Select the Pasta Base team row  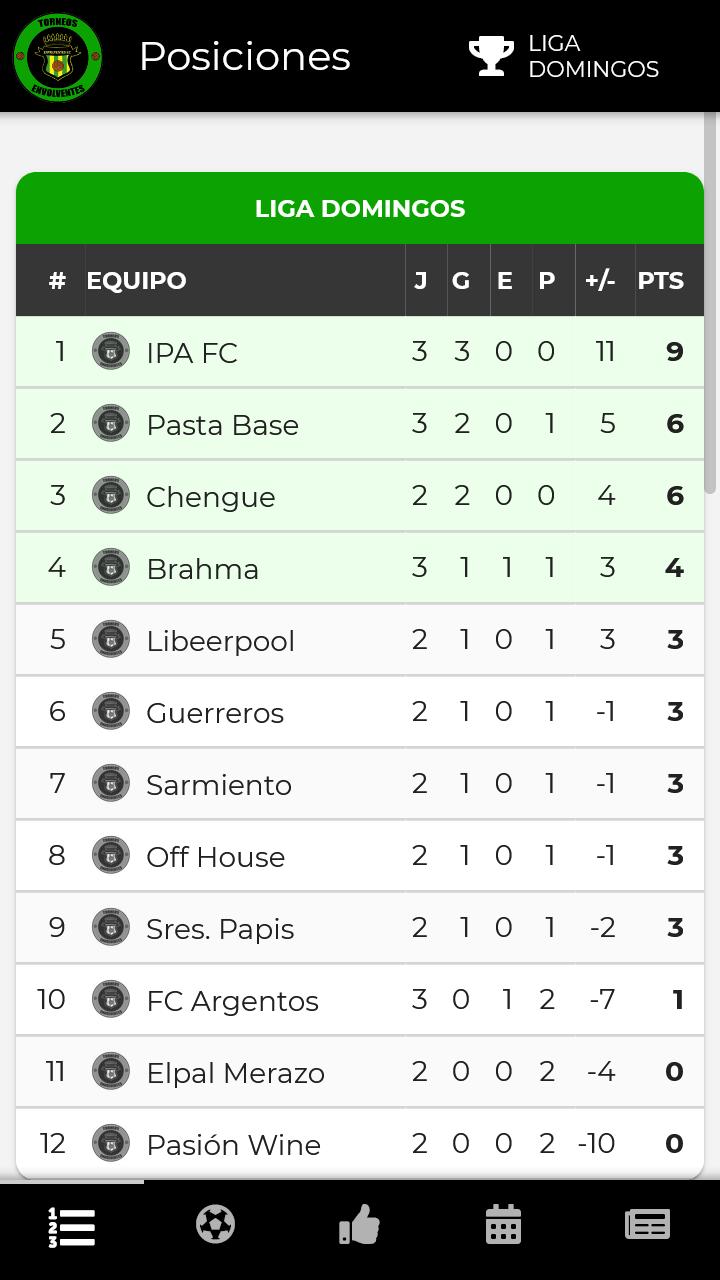(x=360, y=424)
